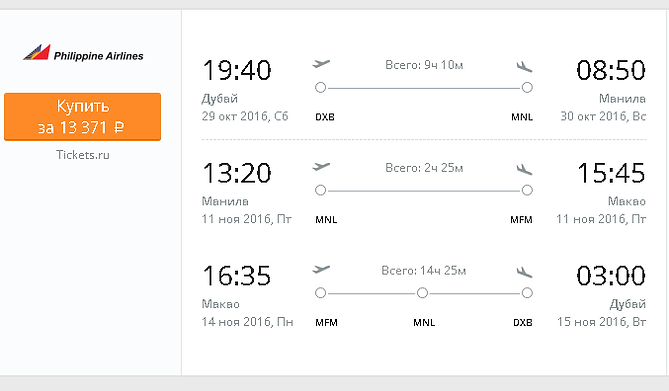The width and height of the screenshot is (669, 391).
Task: Click landing plane icon on Dubai–Manila flight
Action: click(x=524, y=66)
